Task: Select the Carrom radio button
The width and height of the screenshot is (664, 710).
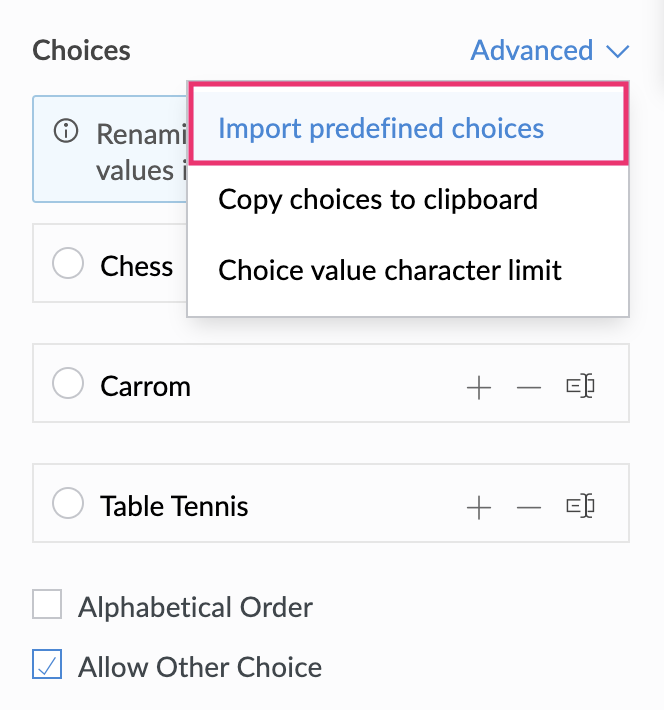Action: (68, 385)
